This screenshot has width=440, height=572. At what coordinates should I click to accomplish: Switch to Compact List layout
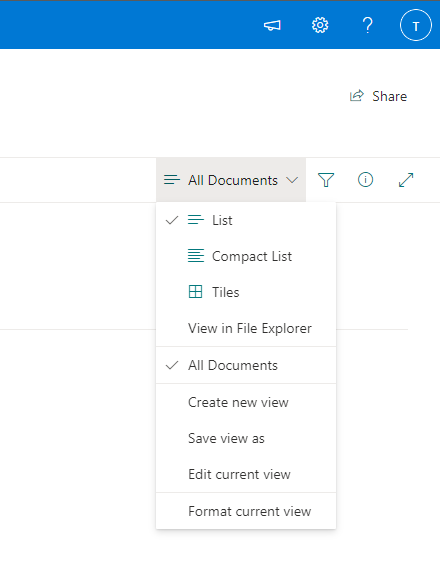point(246,256)
